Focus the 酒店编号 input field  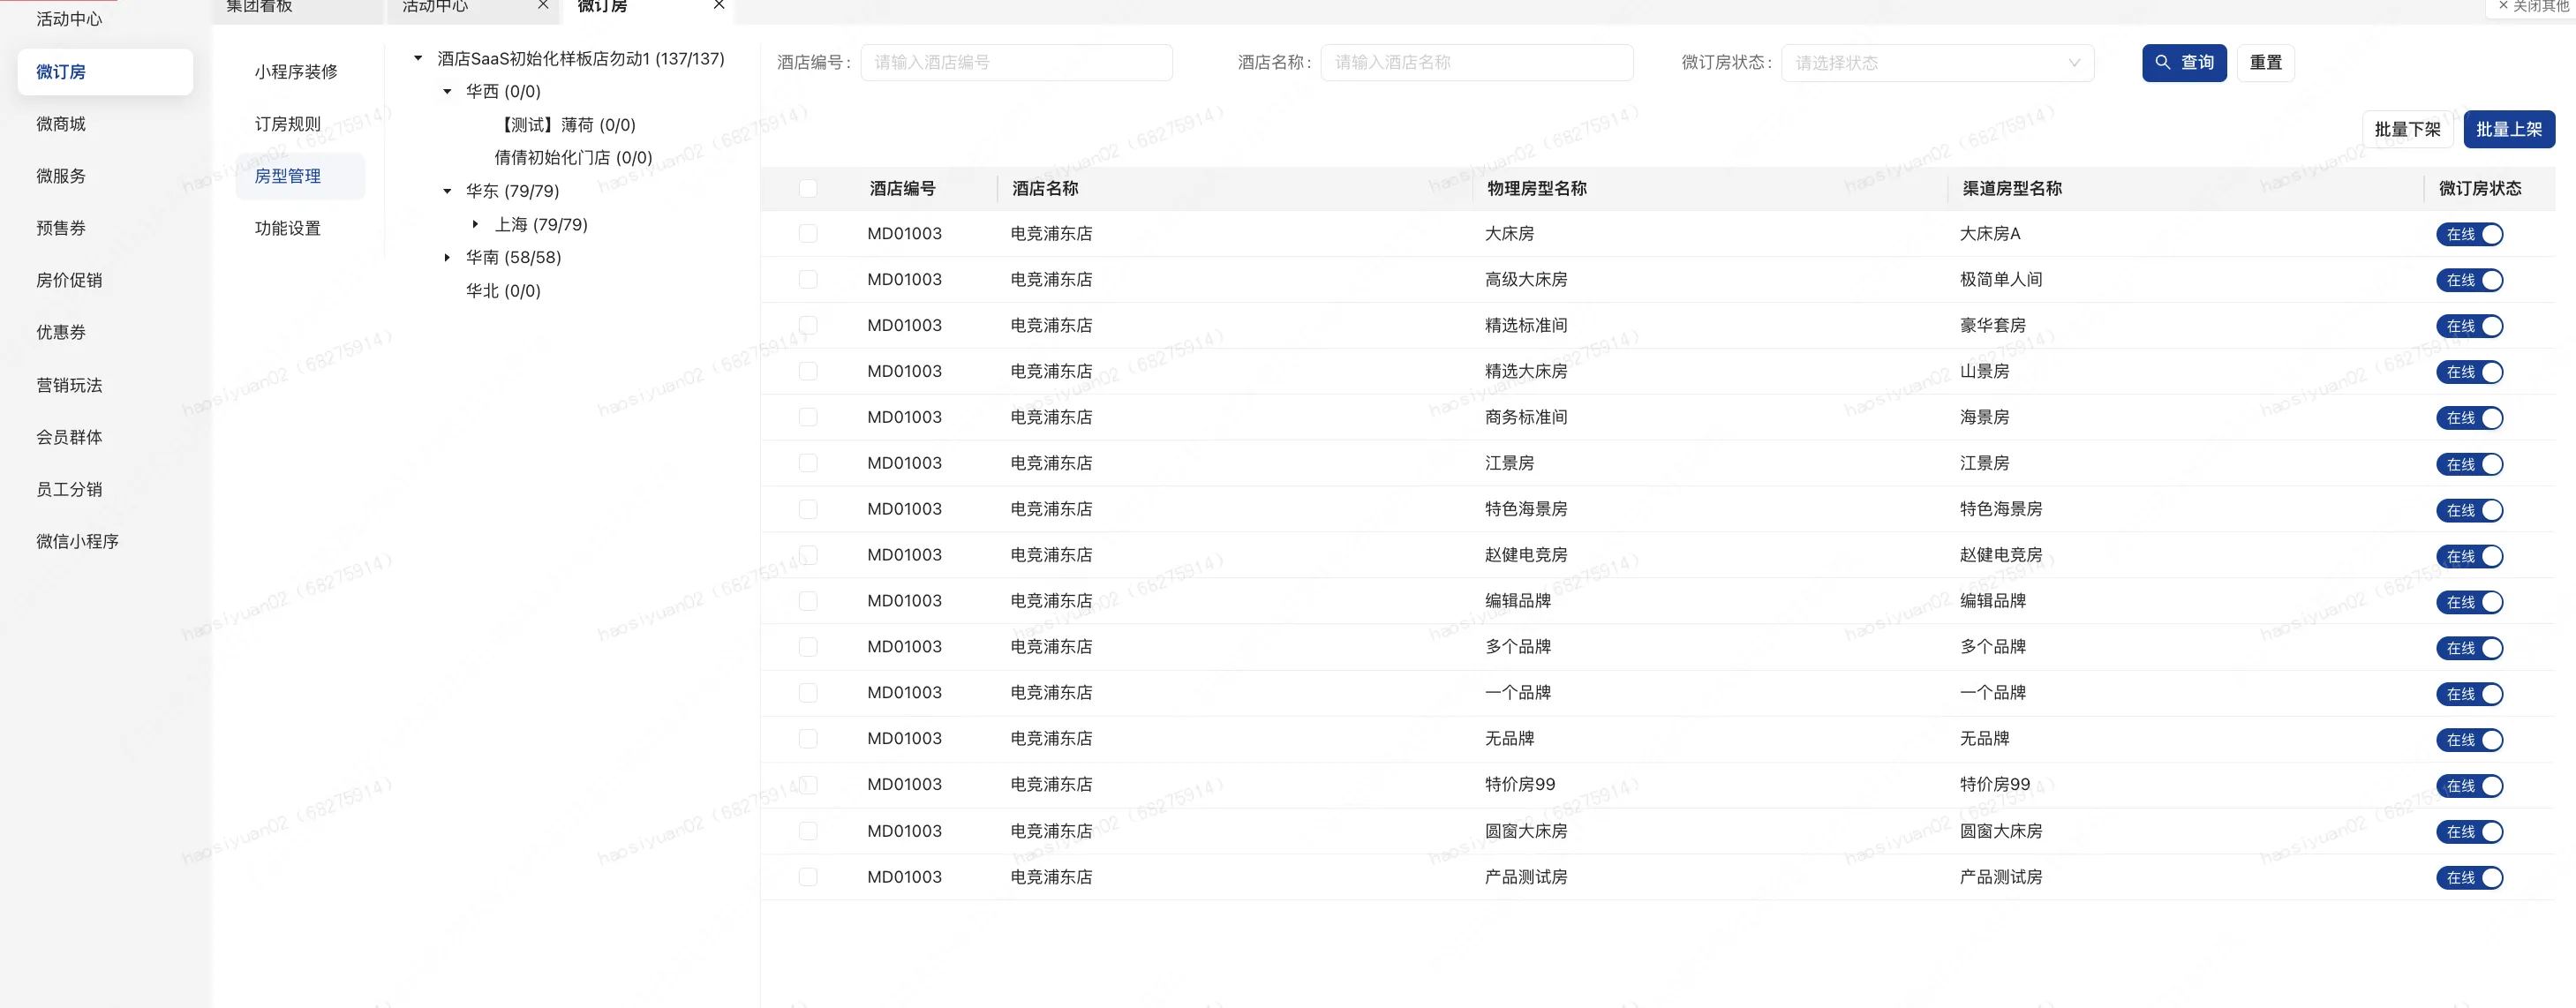1015,63
